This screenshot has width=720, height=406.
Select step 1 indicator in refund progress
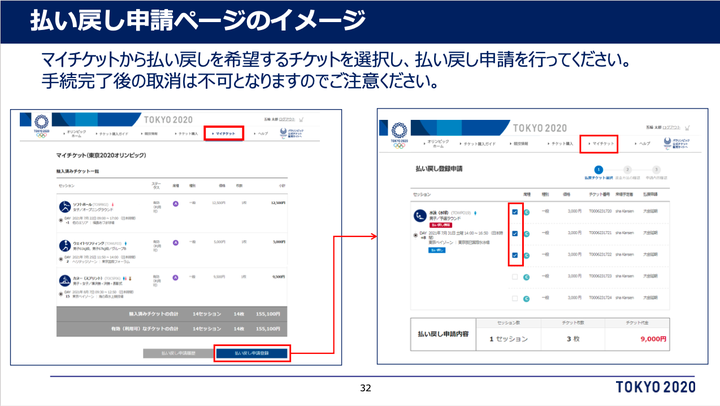[598, 170]
